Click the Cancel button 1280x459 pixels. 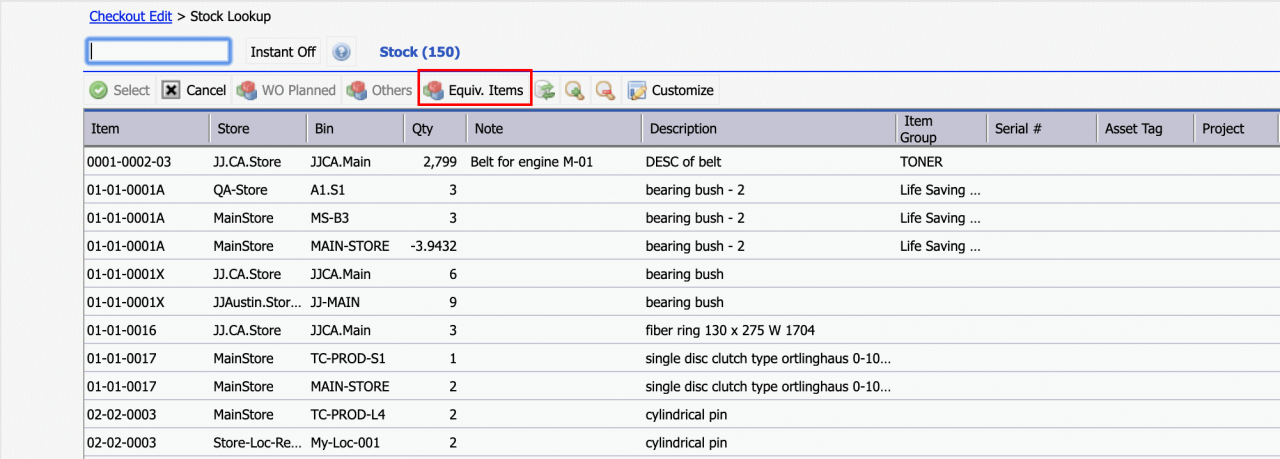(x=195, y=90)
